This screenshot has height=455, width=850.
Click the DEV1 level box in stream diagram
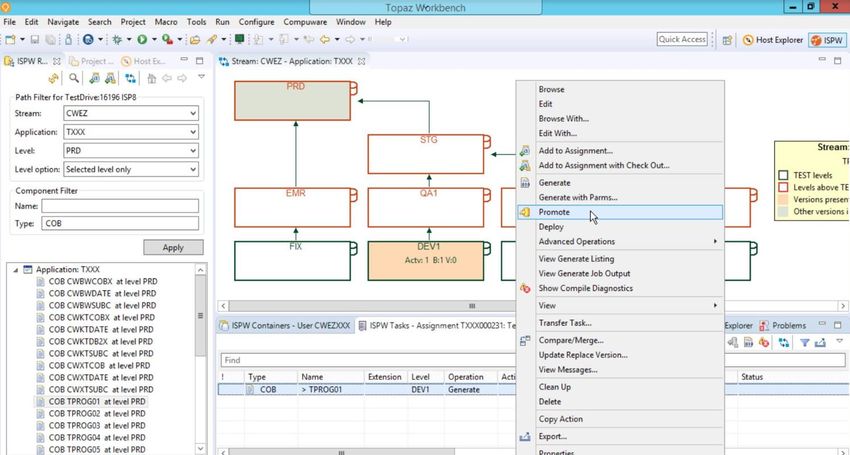pyautogui.click(x=426, y=261)
